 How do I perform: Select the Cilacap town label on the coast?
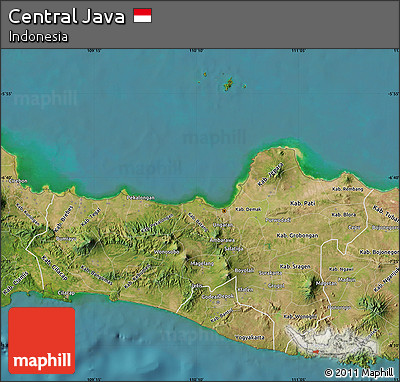coord(66,293)
